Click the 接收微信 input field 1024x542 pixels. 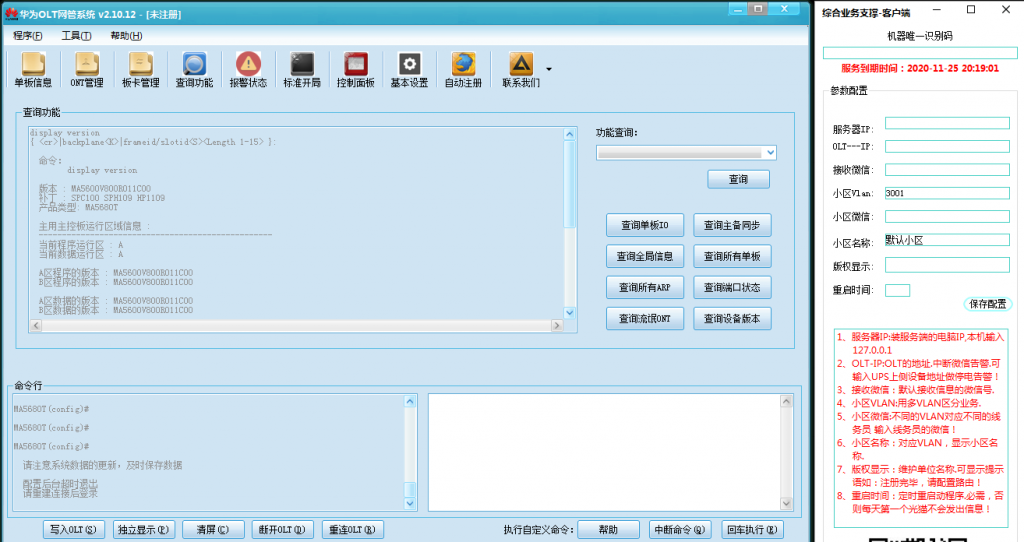pyautogui.click(x=947, y=170)
